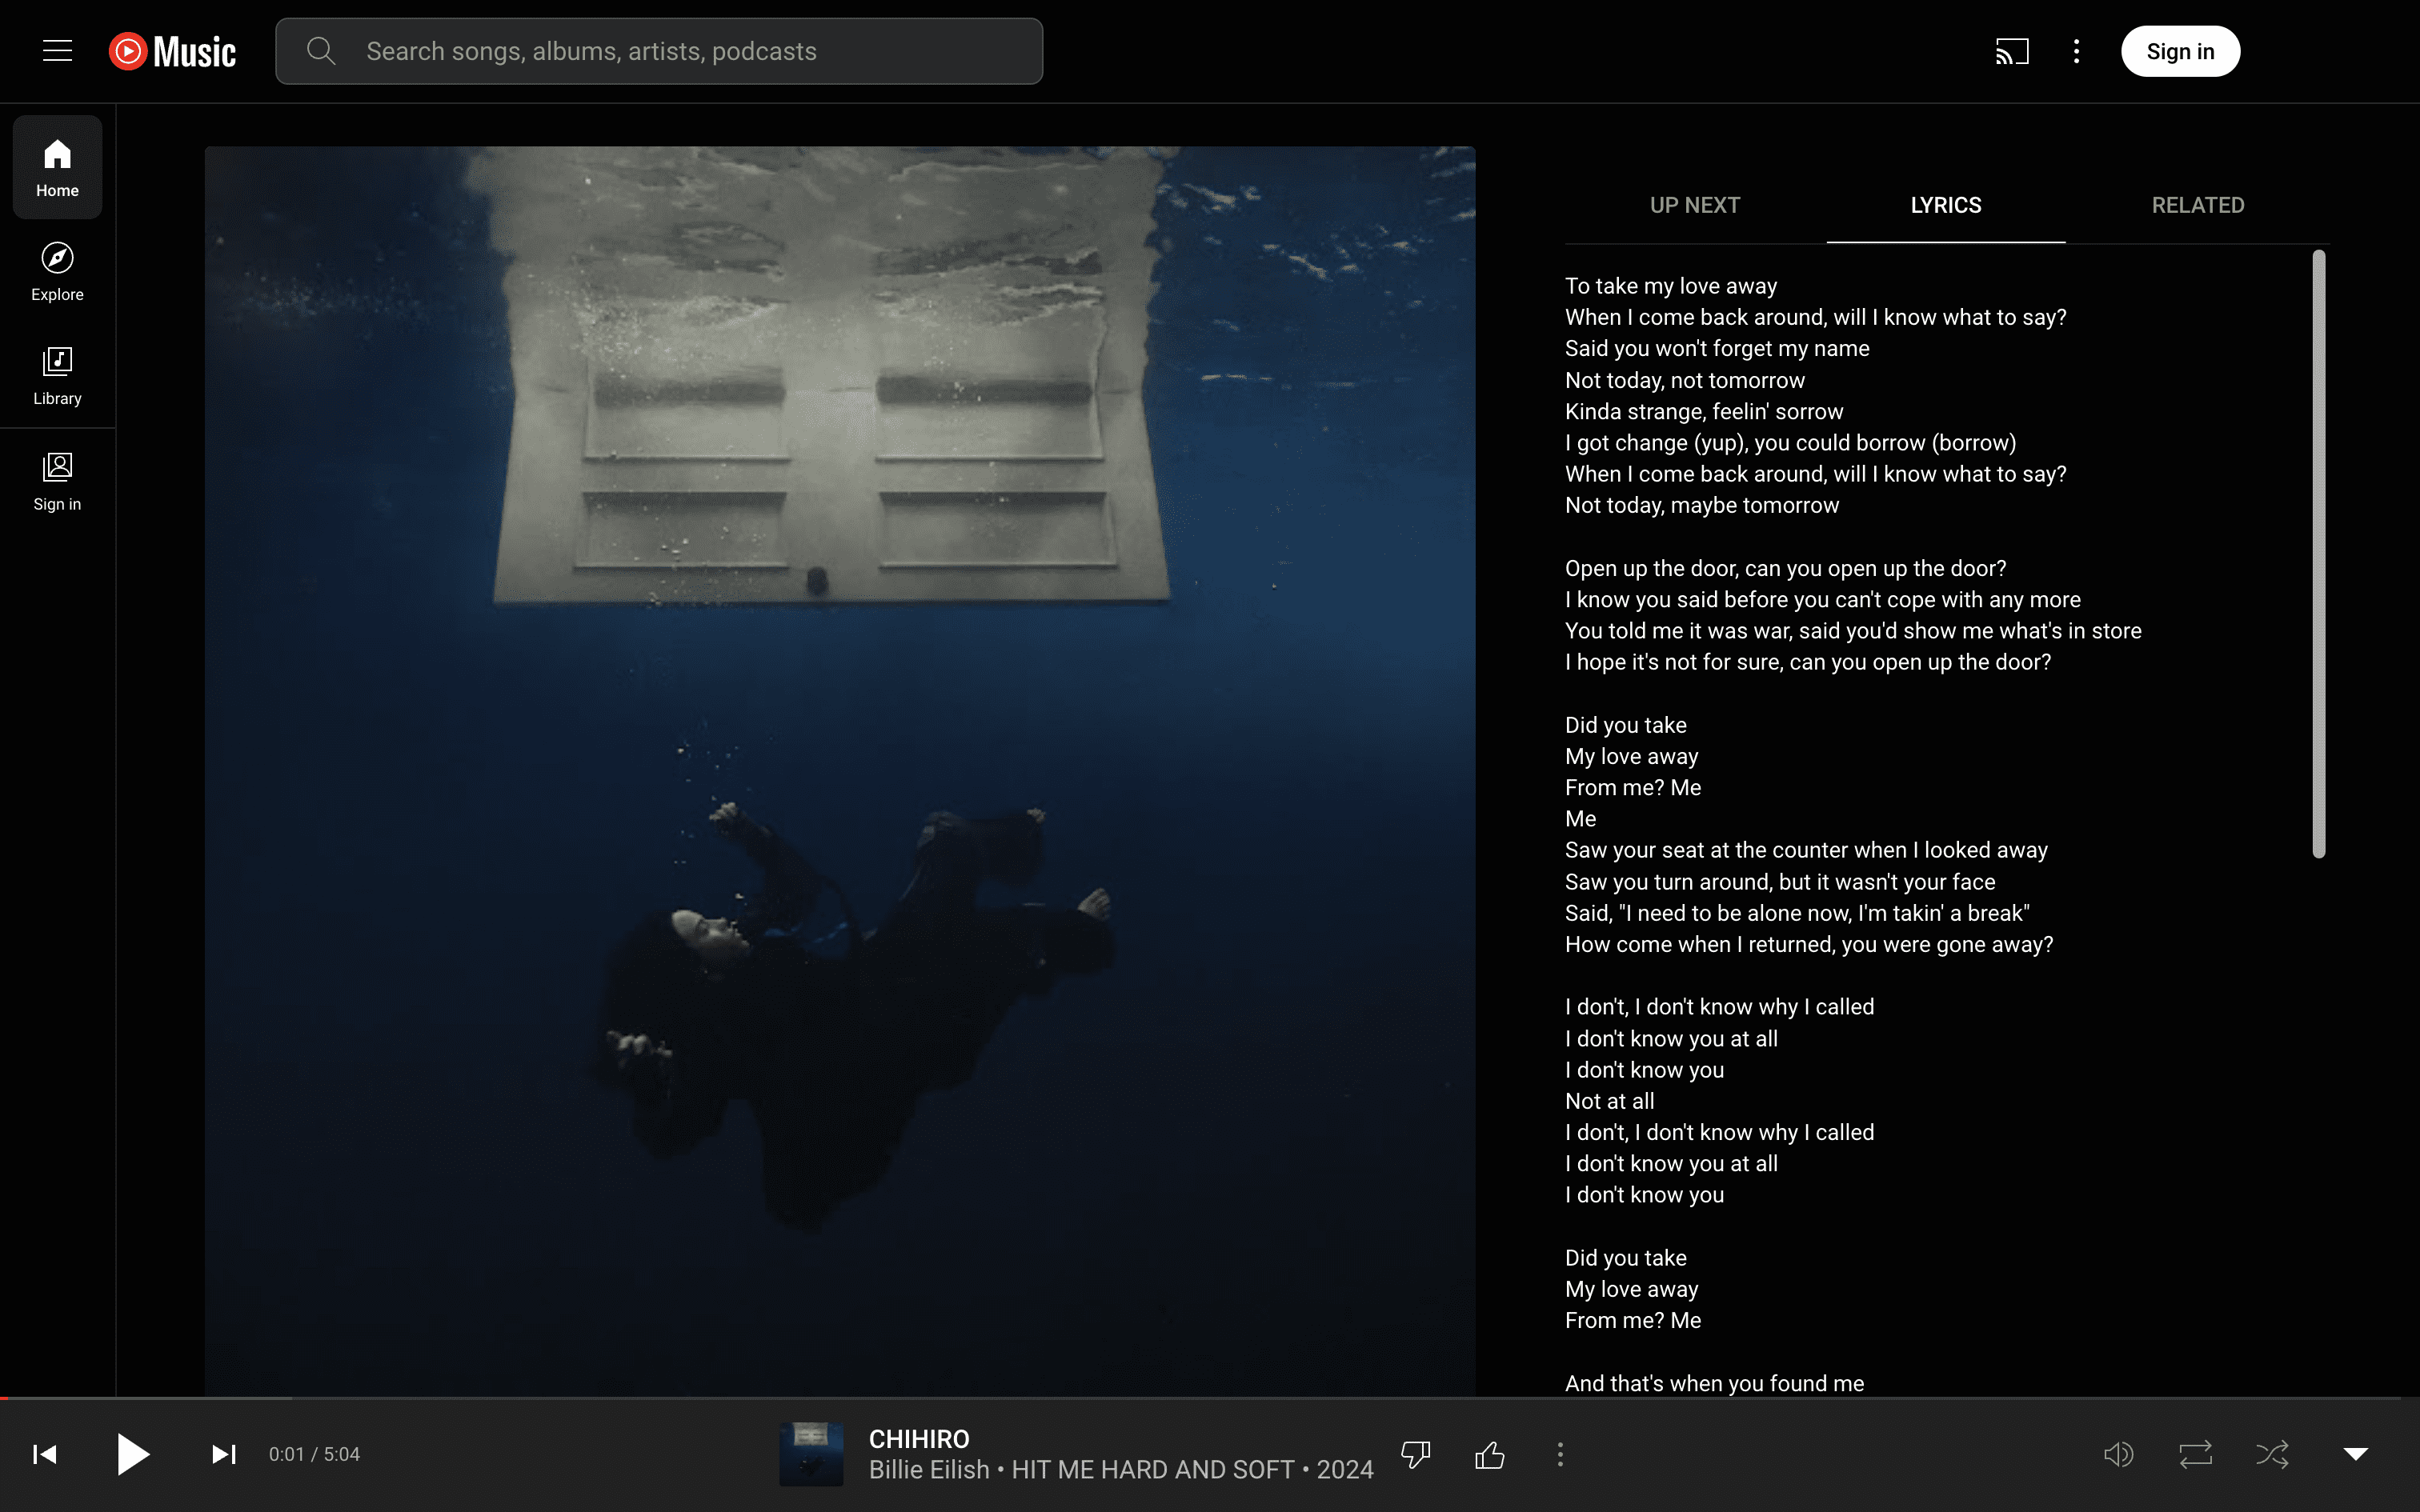Open Billie Eilish artist link

pyautogui.click(x=929, y=1469)
